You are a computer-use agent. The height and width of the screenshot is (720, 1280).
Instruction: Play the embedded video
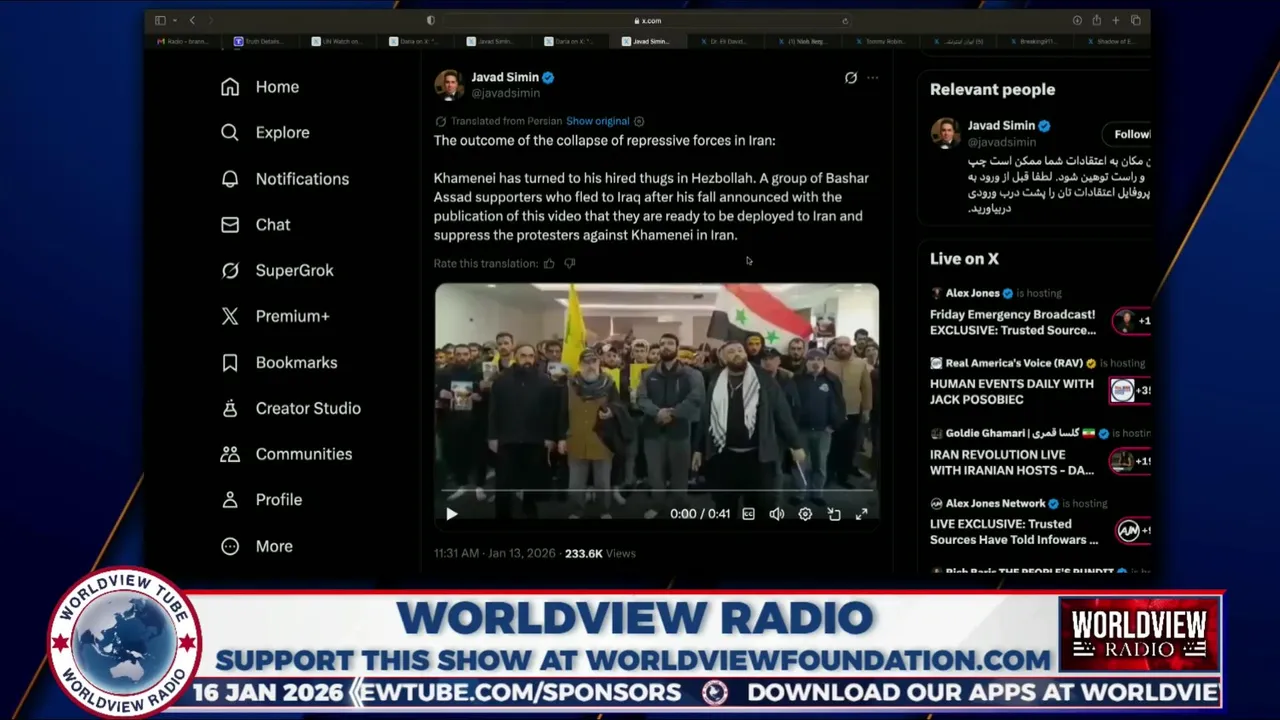[x=451, y=514]
